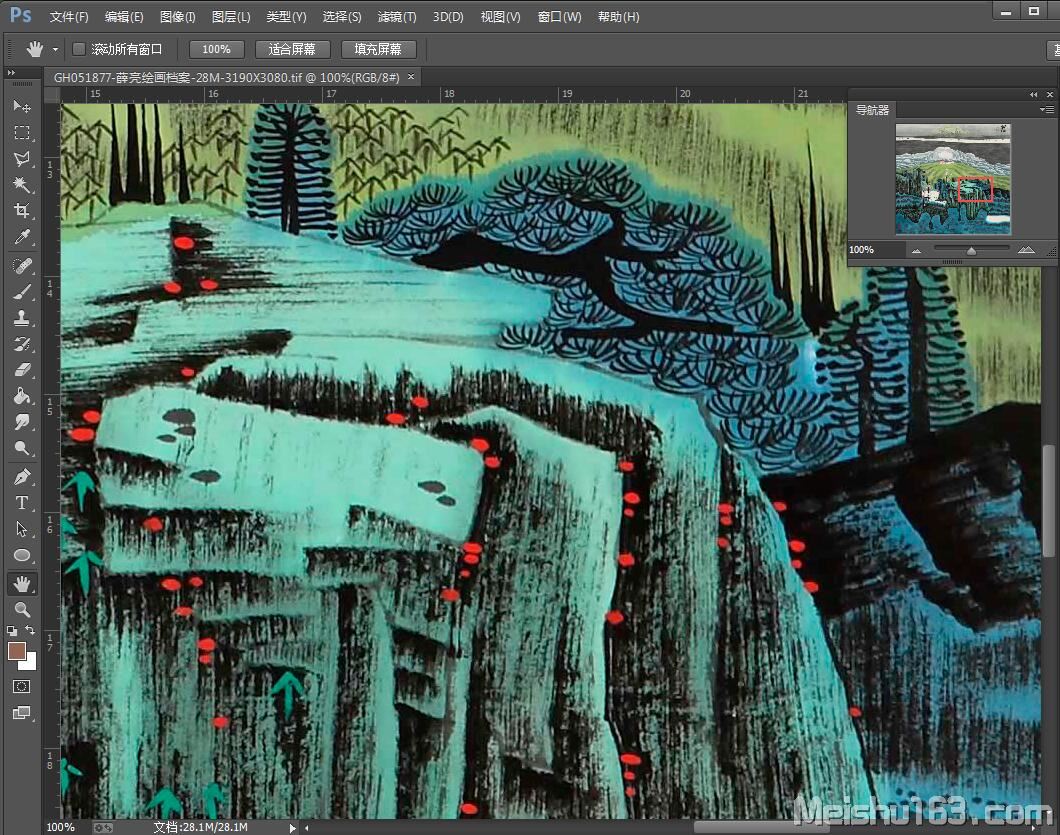Screen dimensions: 1060x835
Task: Click the Navigator zoom out icon
Action: [916, 251]
